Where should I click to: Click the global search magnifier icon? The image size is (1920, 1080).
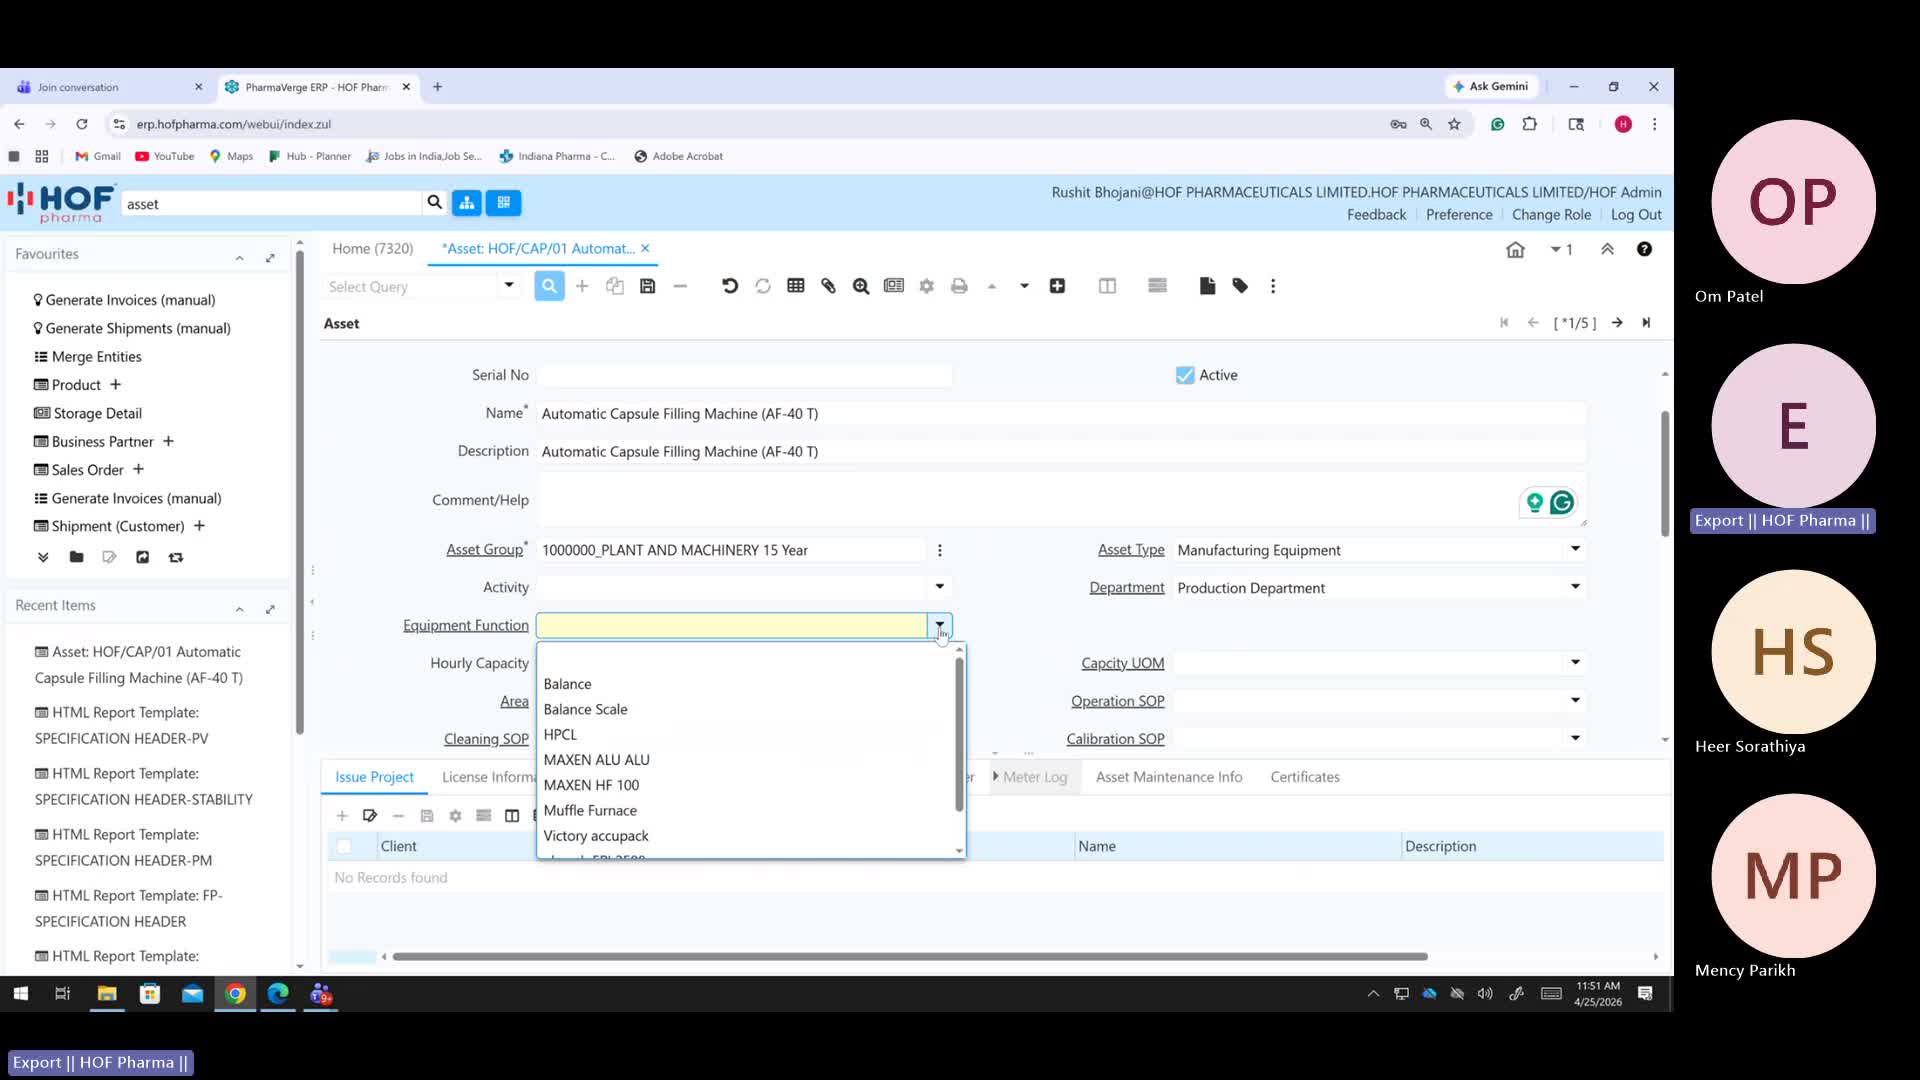click(434, 202)
